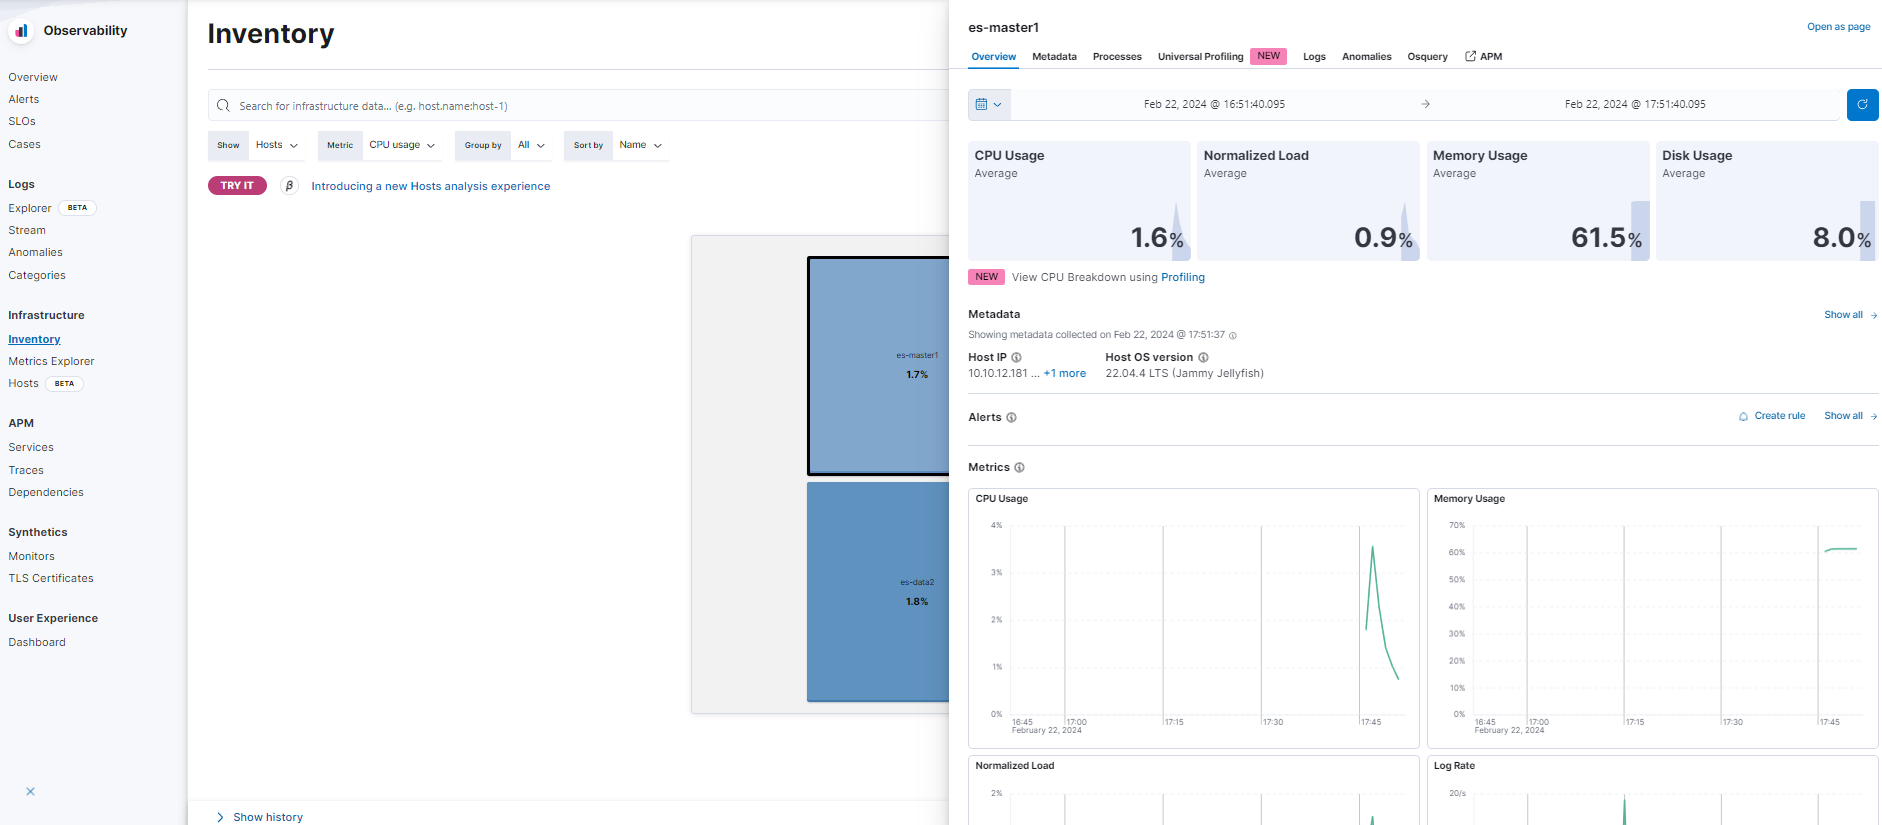Open Categories in the sidebar
Viewport: 1882px width, 825px height.
tap(37, 275)
